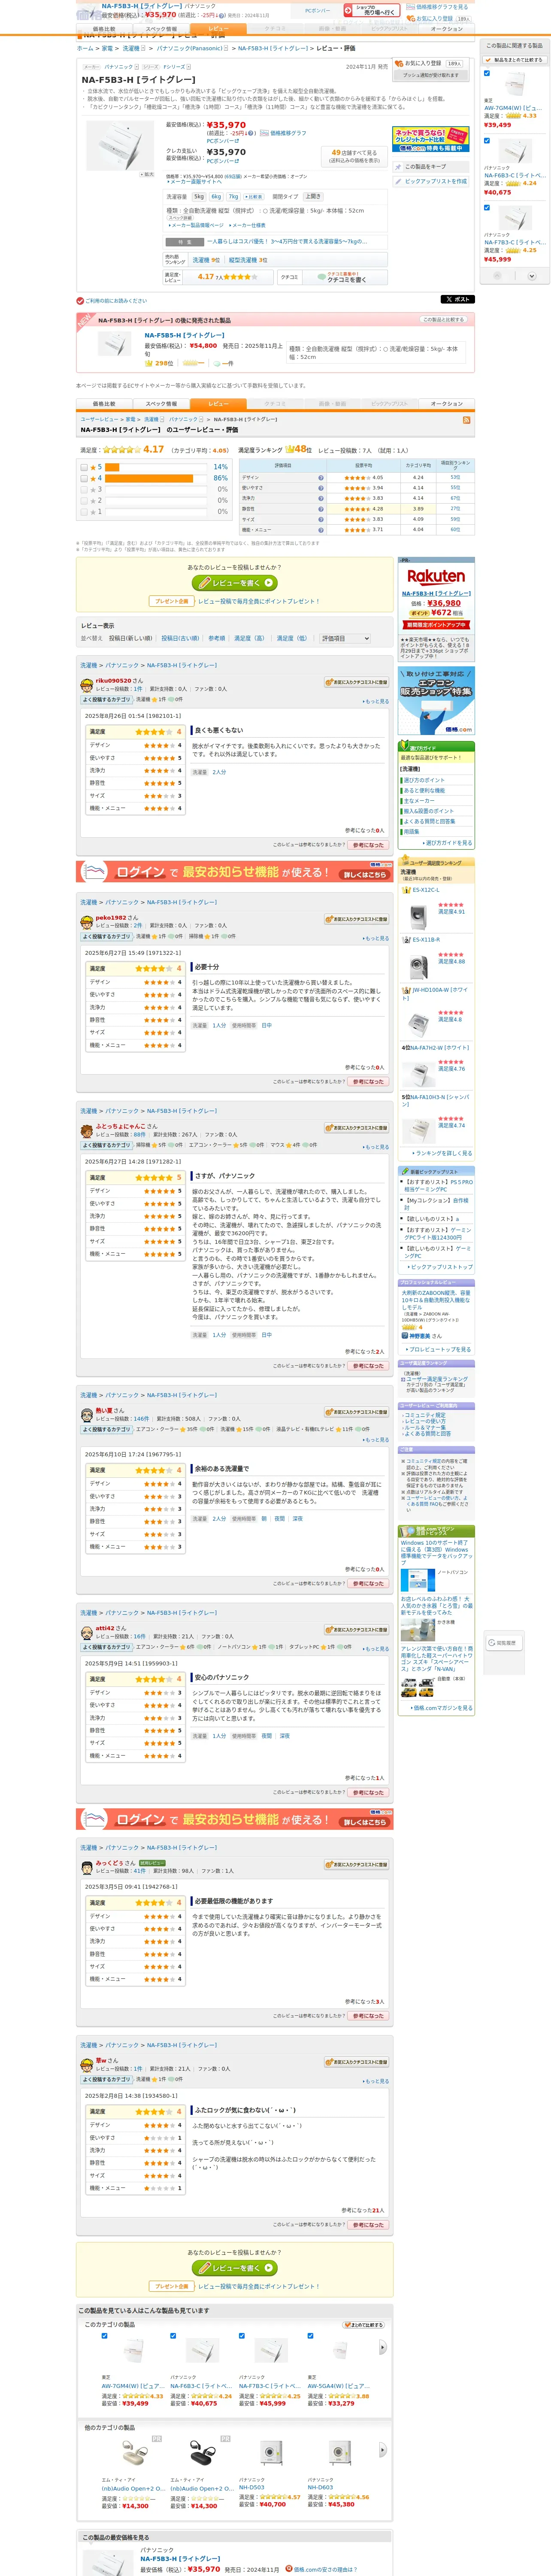The image size is (551, 2576).
Task: Click reviewer ふとっちょじゃんこ's avatar icon
Action: (x=87, y=1130)
